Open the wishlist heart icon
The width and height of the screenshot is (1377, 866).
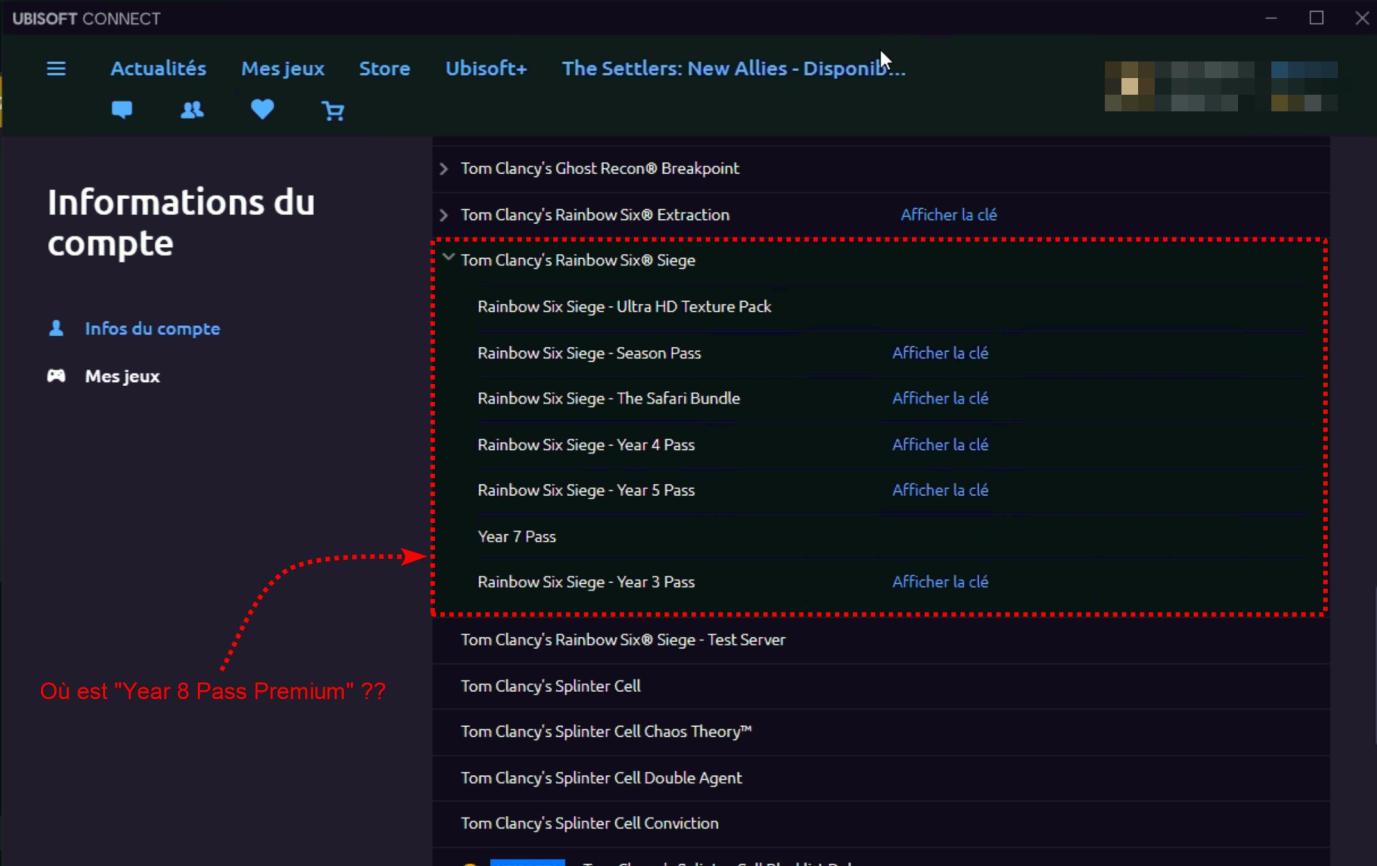click(262, 110)
